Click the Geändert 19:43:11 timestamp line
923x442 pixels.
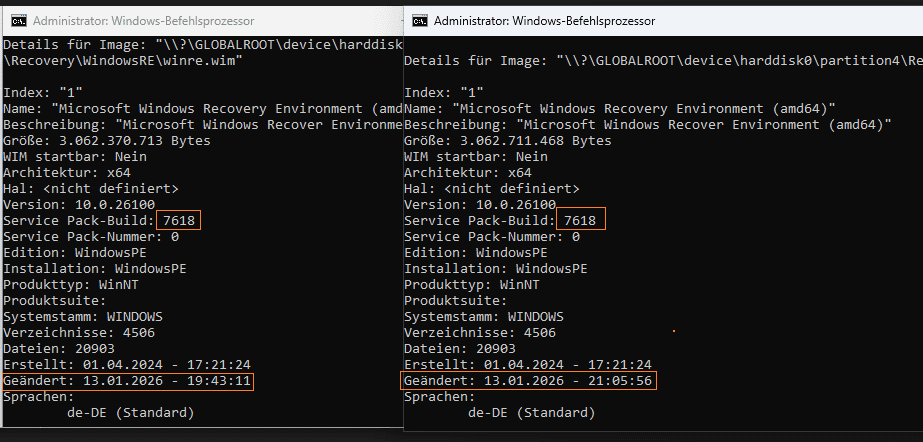128,380
